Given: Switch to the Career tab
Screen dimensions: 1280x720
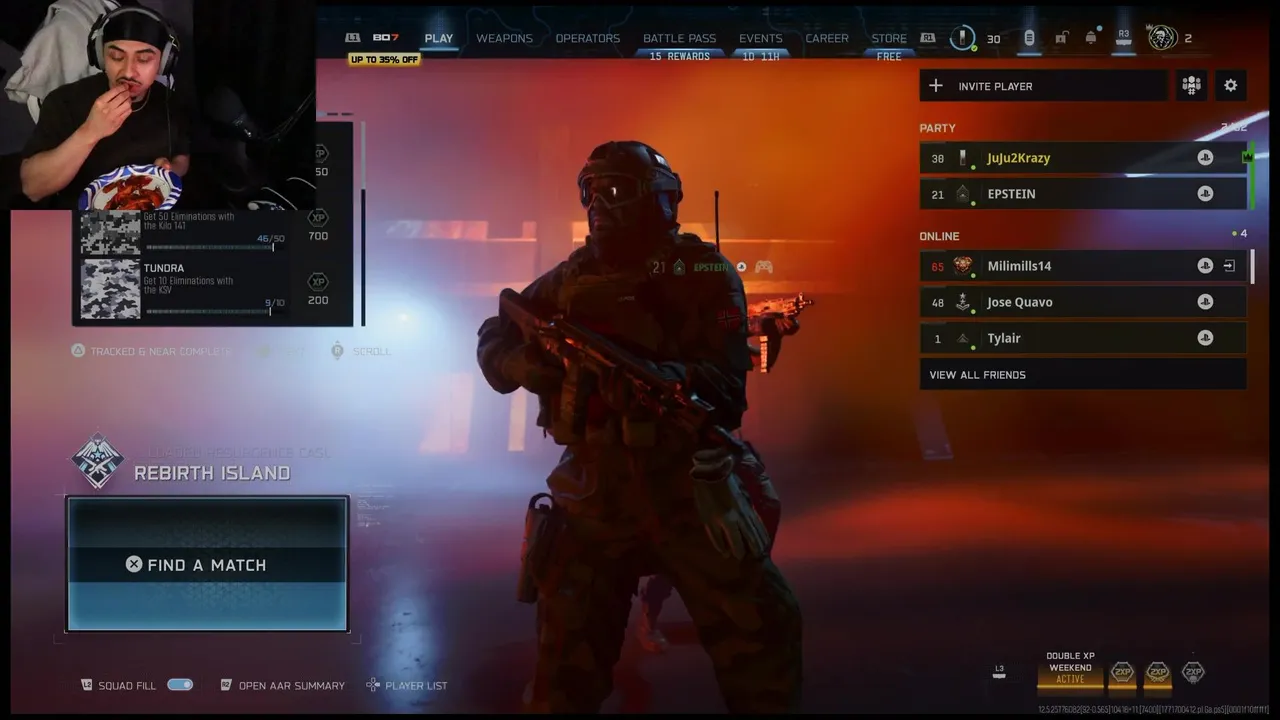Looking at the screenshot, I should (827, 38).
